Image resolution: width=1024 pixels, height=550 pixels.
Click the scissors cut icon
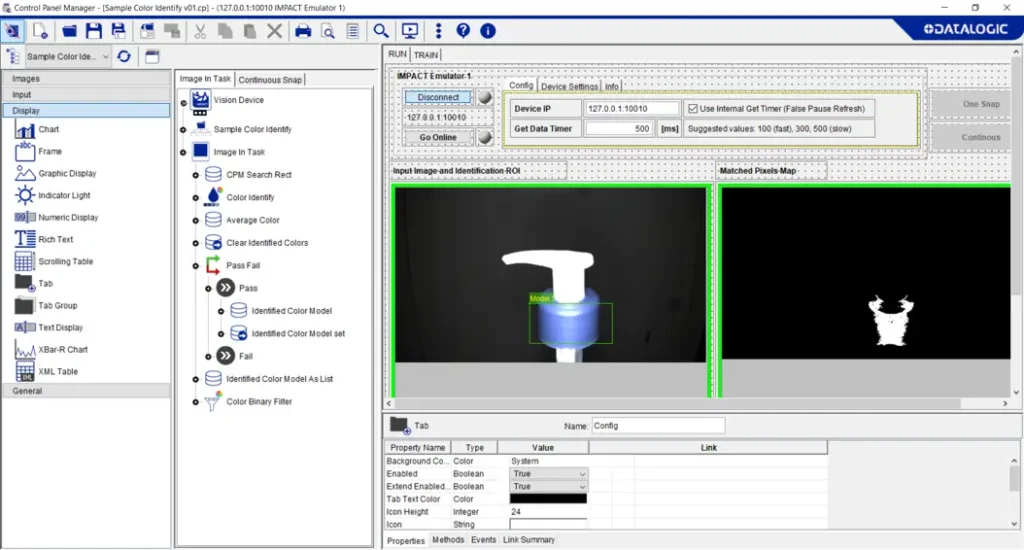pyautogui.click(x=200, y=31)
